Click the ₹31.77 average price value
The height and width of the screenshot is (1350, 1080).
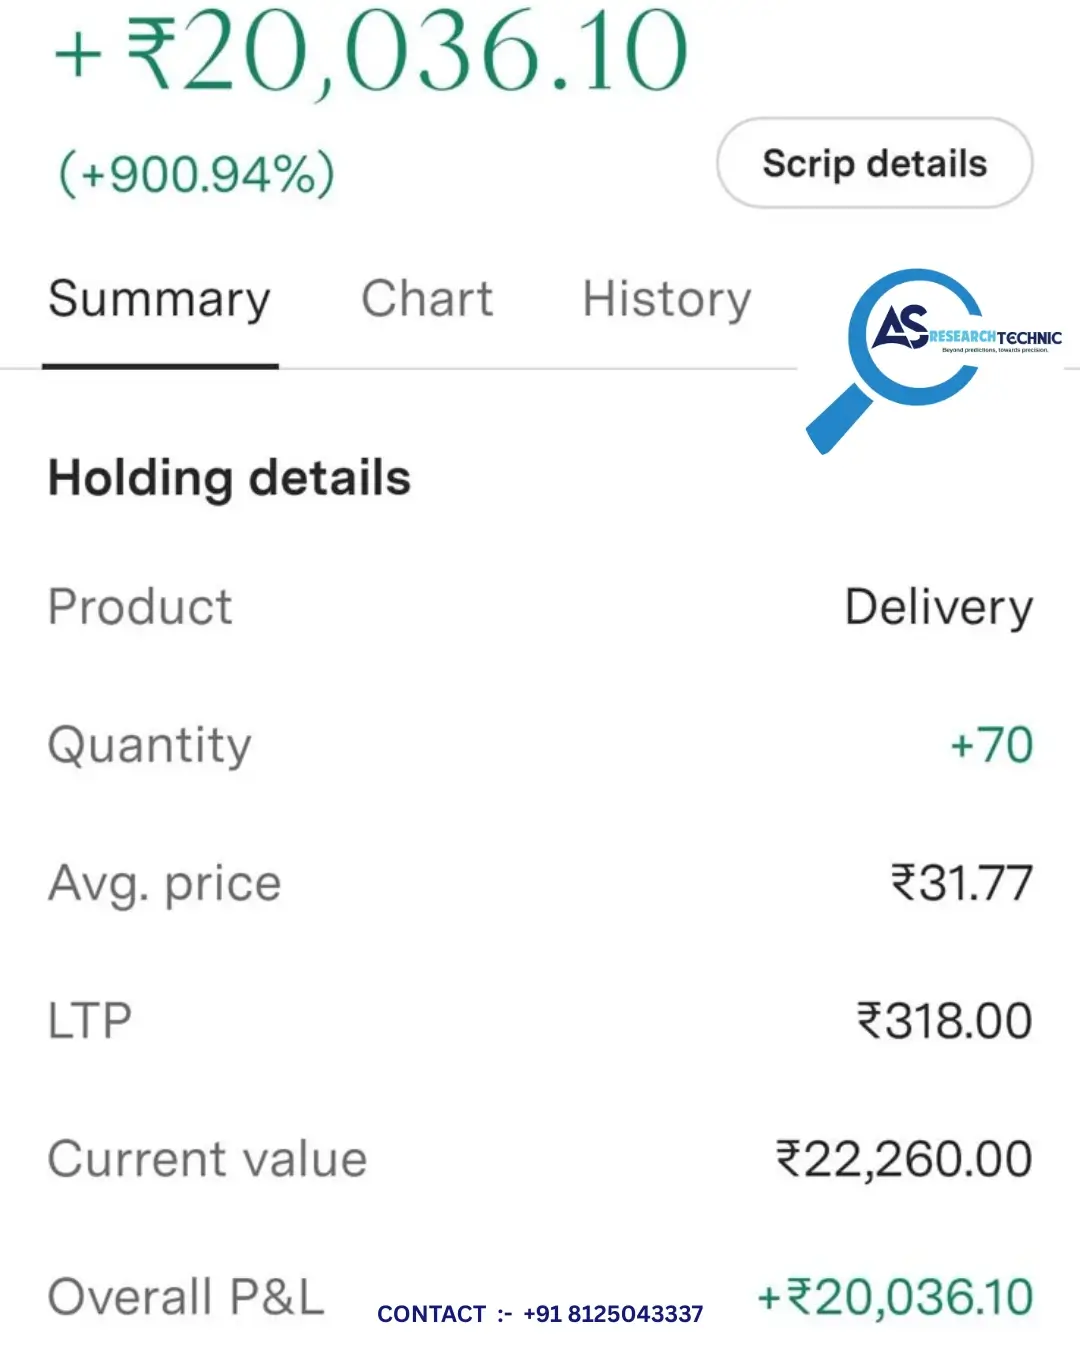tap(962, 883)
